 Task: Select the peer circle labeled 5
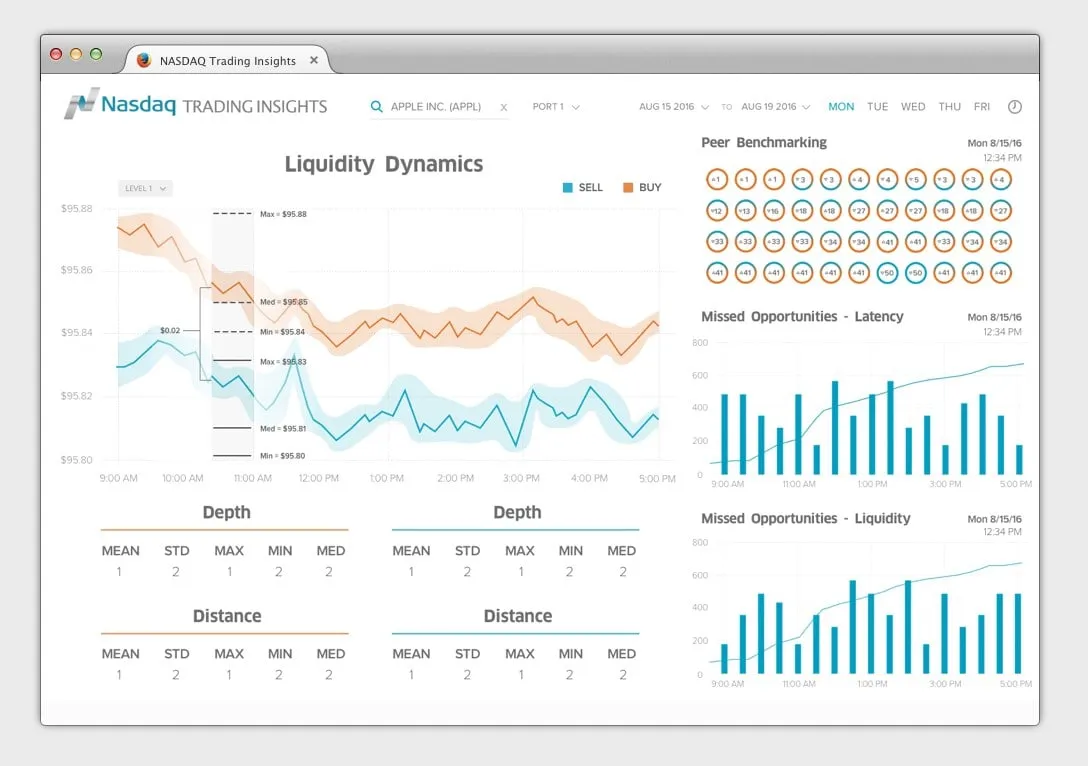coord(915,179)
